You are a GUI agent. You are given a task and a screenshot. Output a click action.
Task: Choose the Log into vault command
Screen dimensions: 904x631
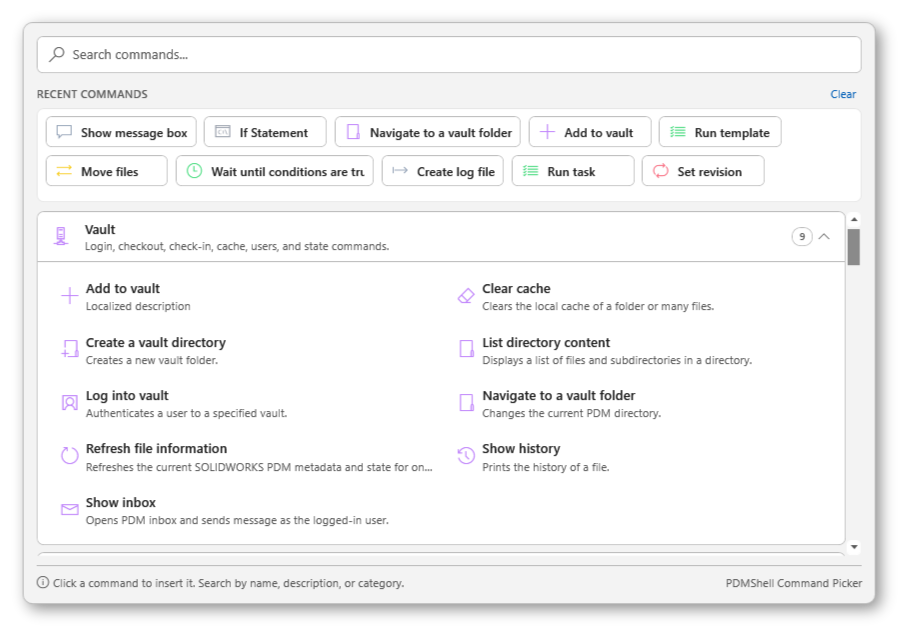127,396
